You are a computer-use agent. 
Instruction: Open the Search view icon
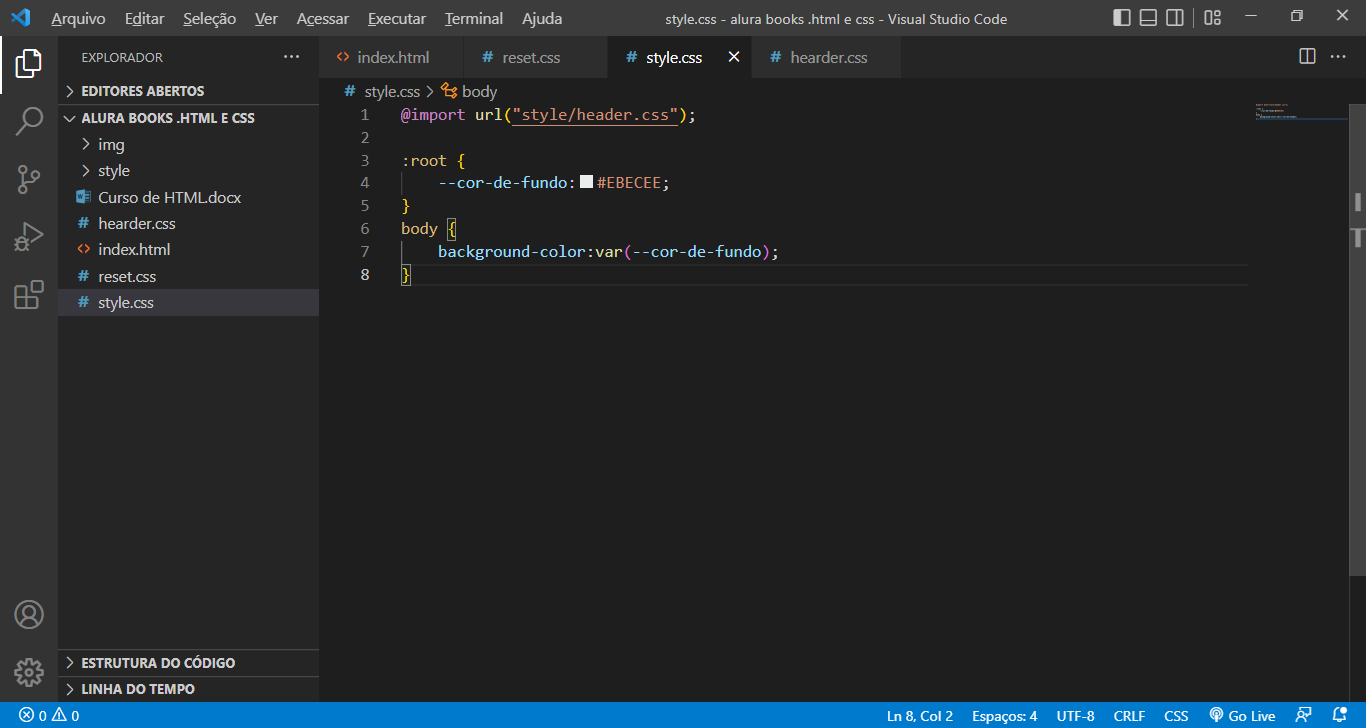(x=29, y=122)
